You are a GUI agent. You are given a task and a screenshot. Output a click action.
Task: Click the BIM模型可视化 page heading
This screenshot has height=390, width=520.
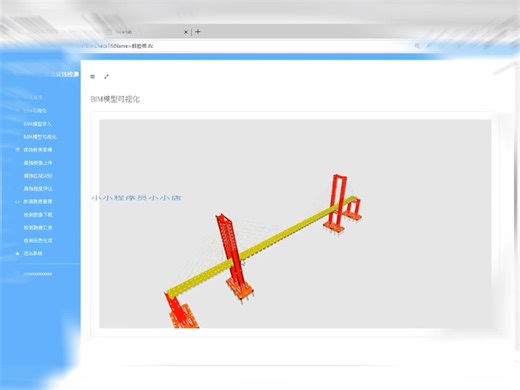tap(115, 99)
